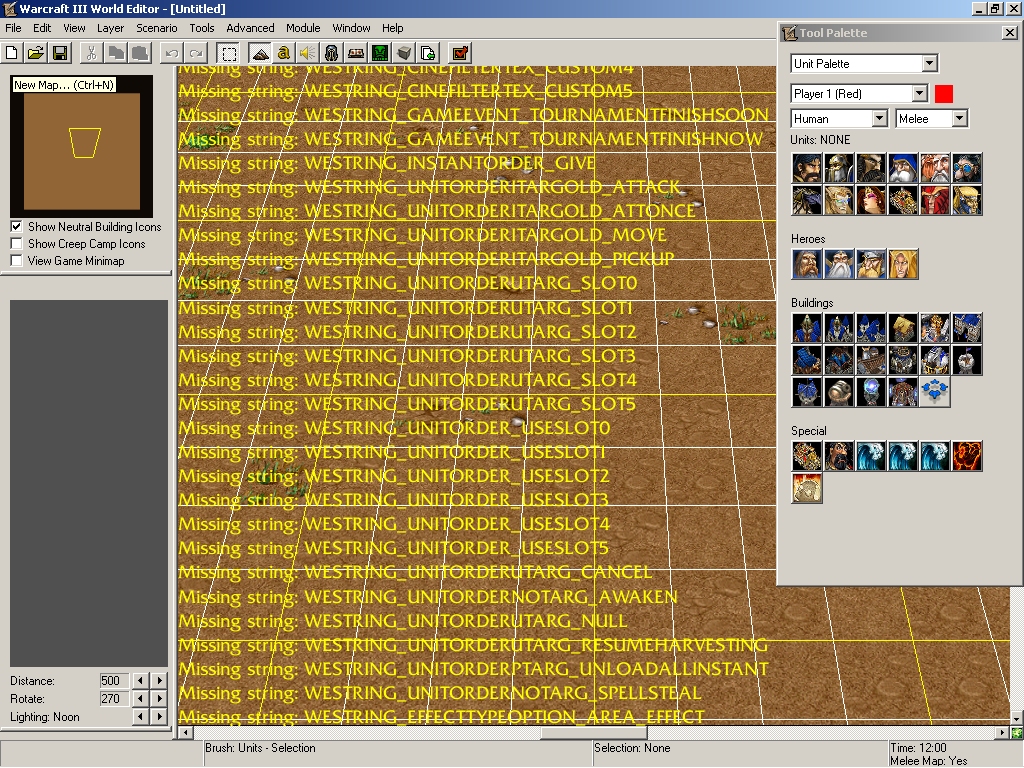Activate the dashed-rectangle selection brush
The width and height of the screenshot is (1024, 768).
tap(229, 53)
